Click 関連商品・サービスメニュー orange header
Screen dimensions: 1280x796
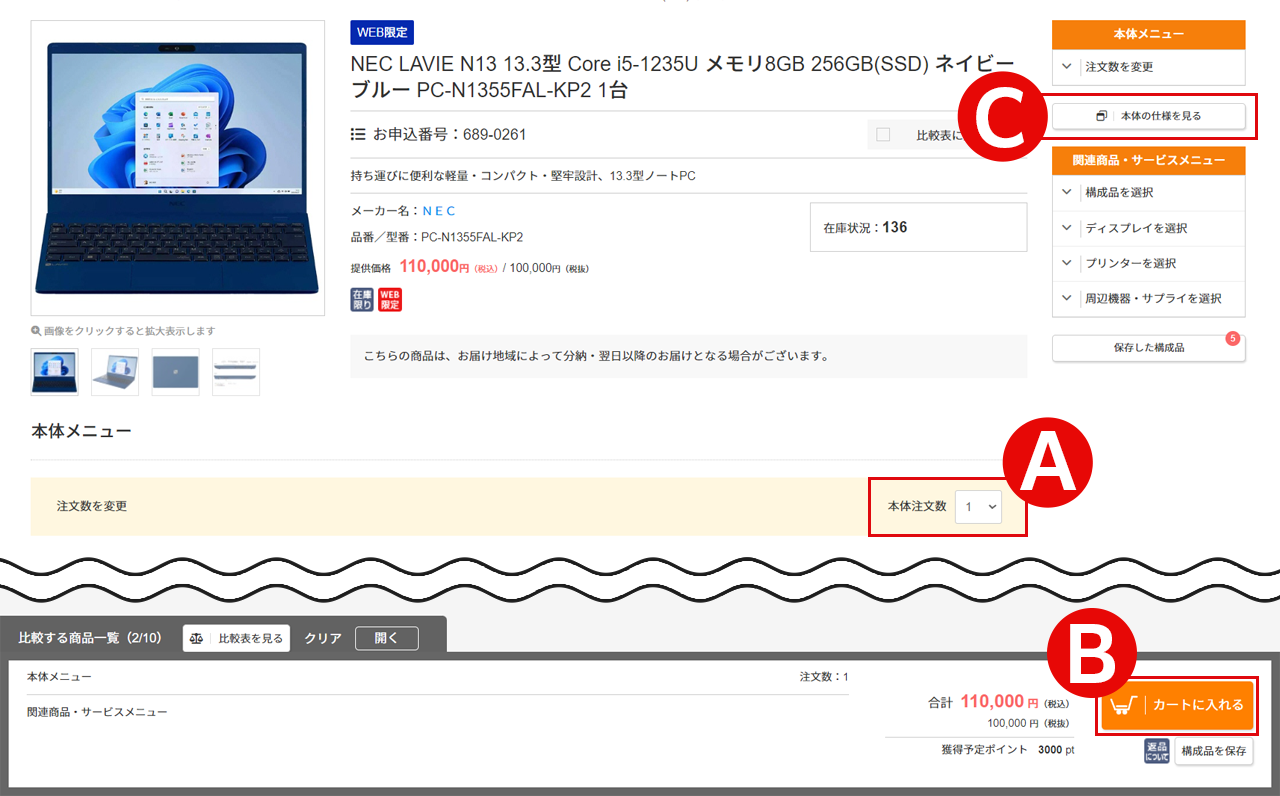1149,160
